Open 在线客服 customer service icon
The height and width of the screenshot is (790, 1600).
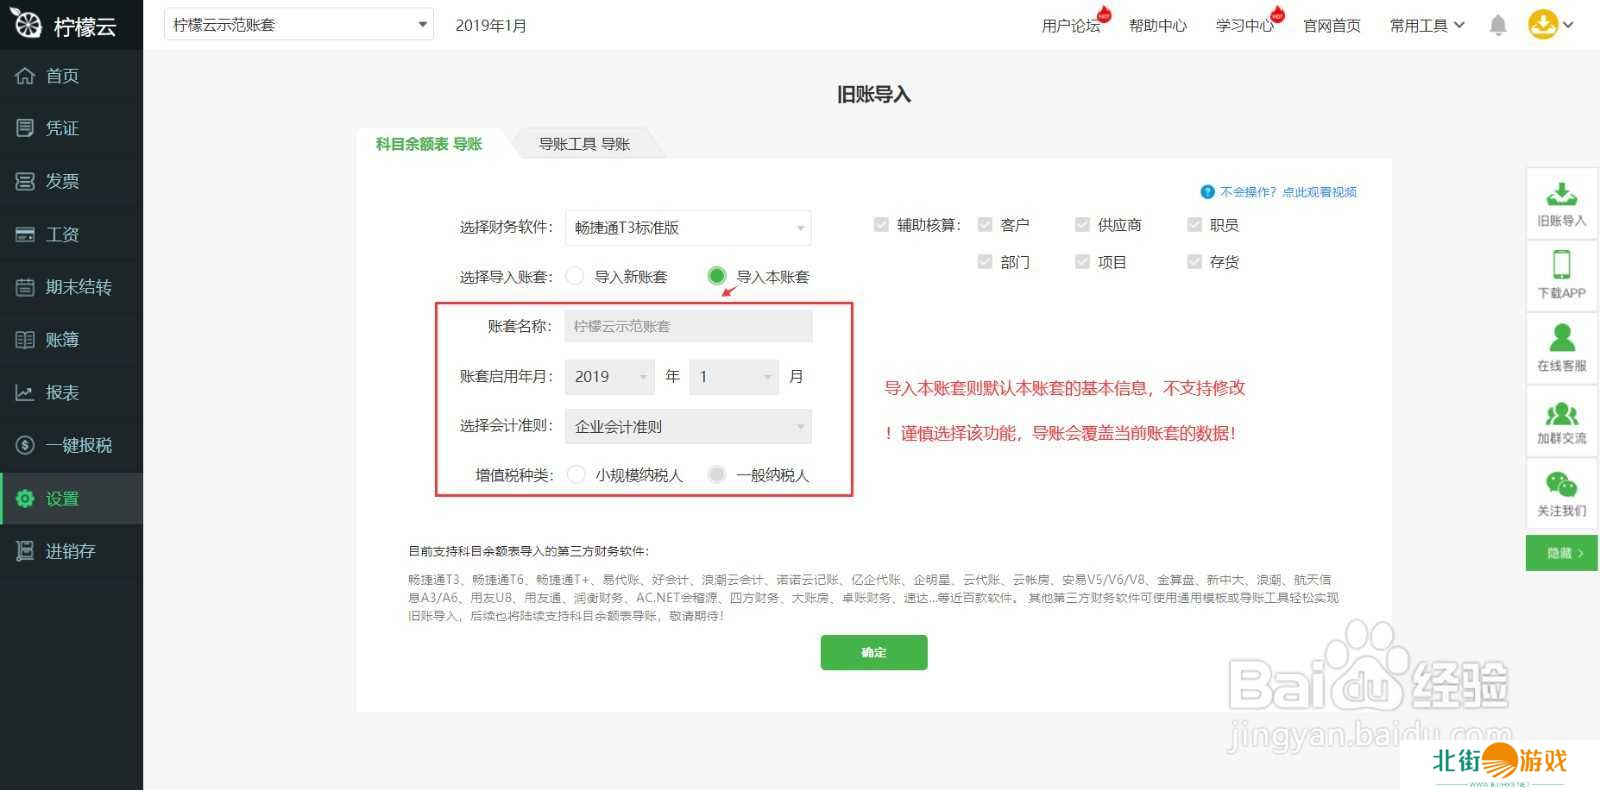1561,338
